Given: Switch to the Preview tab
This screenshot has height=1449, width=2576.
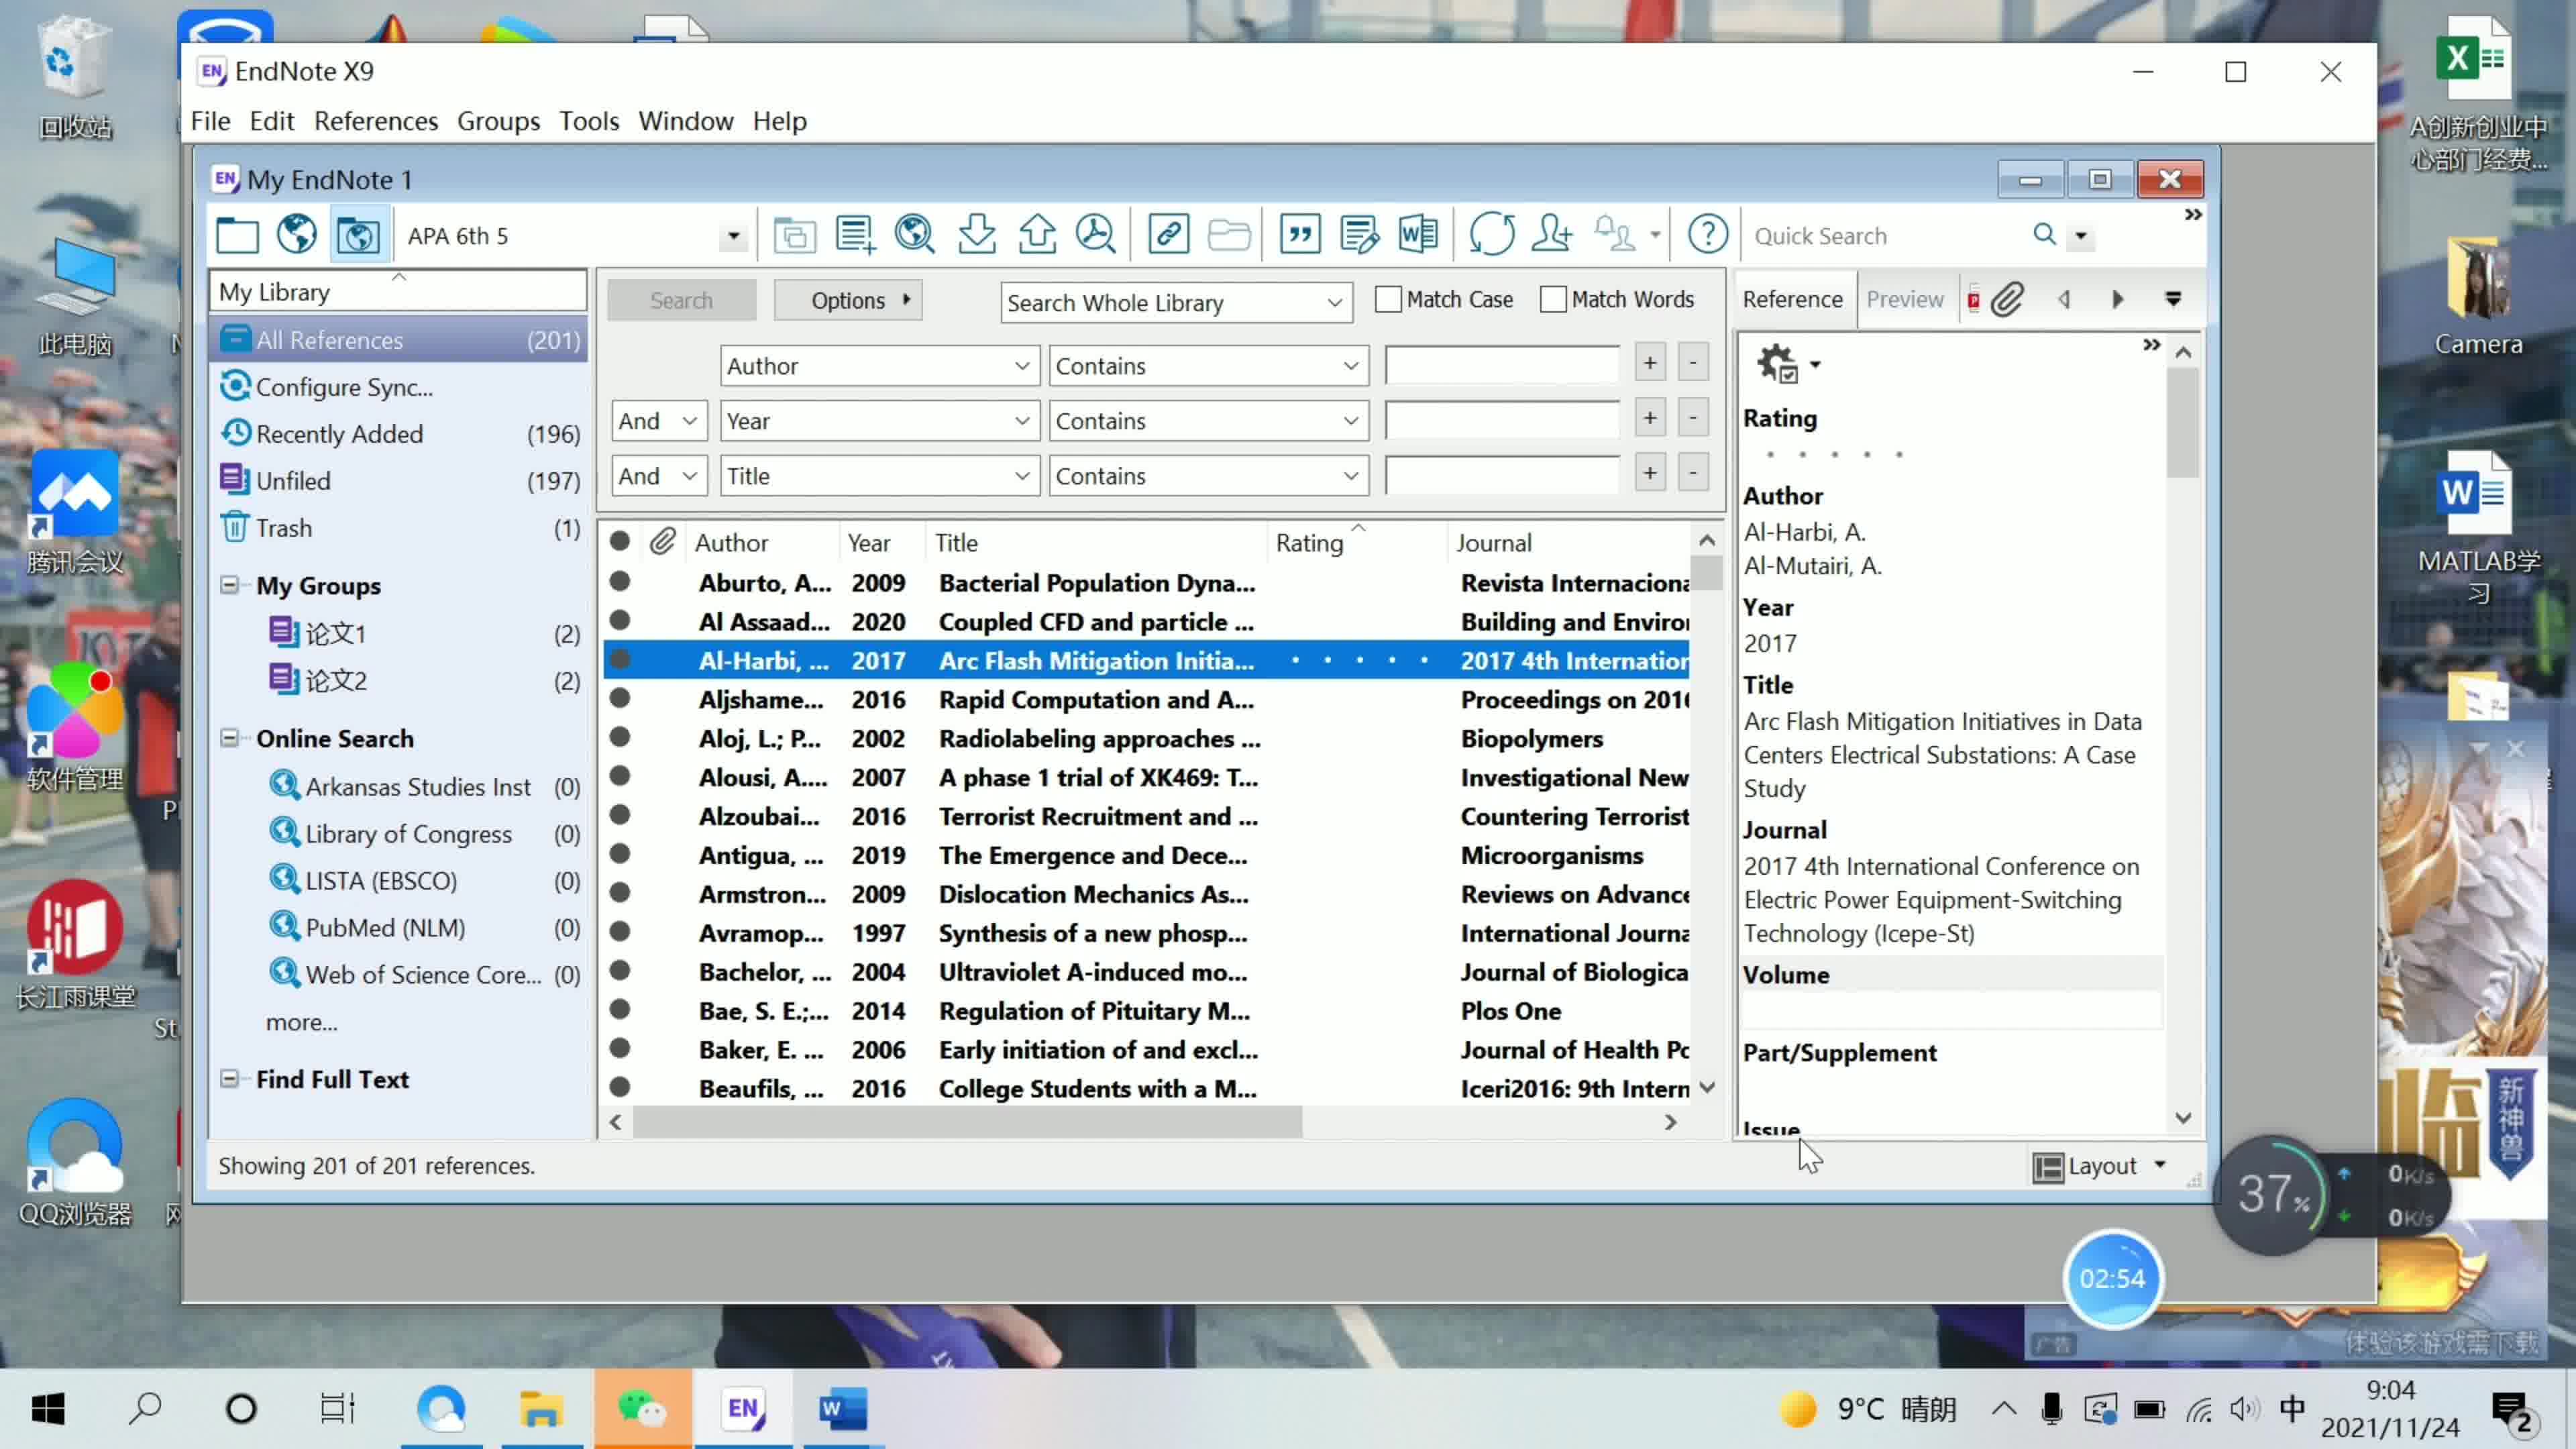Looking at the screenshot, I should 1904,299.
